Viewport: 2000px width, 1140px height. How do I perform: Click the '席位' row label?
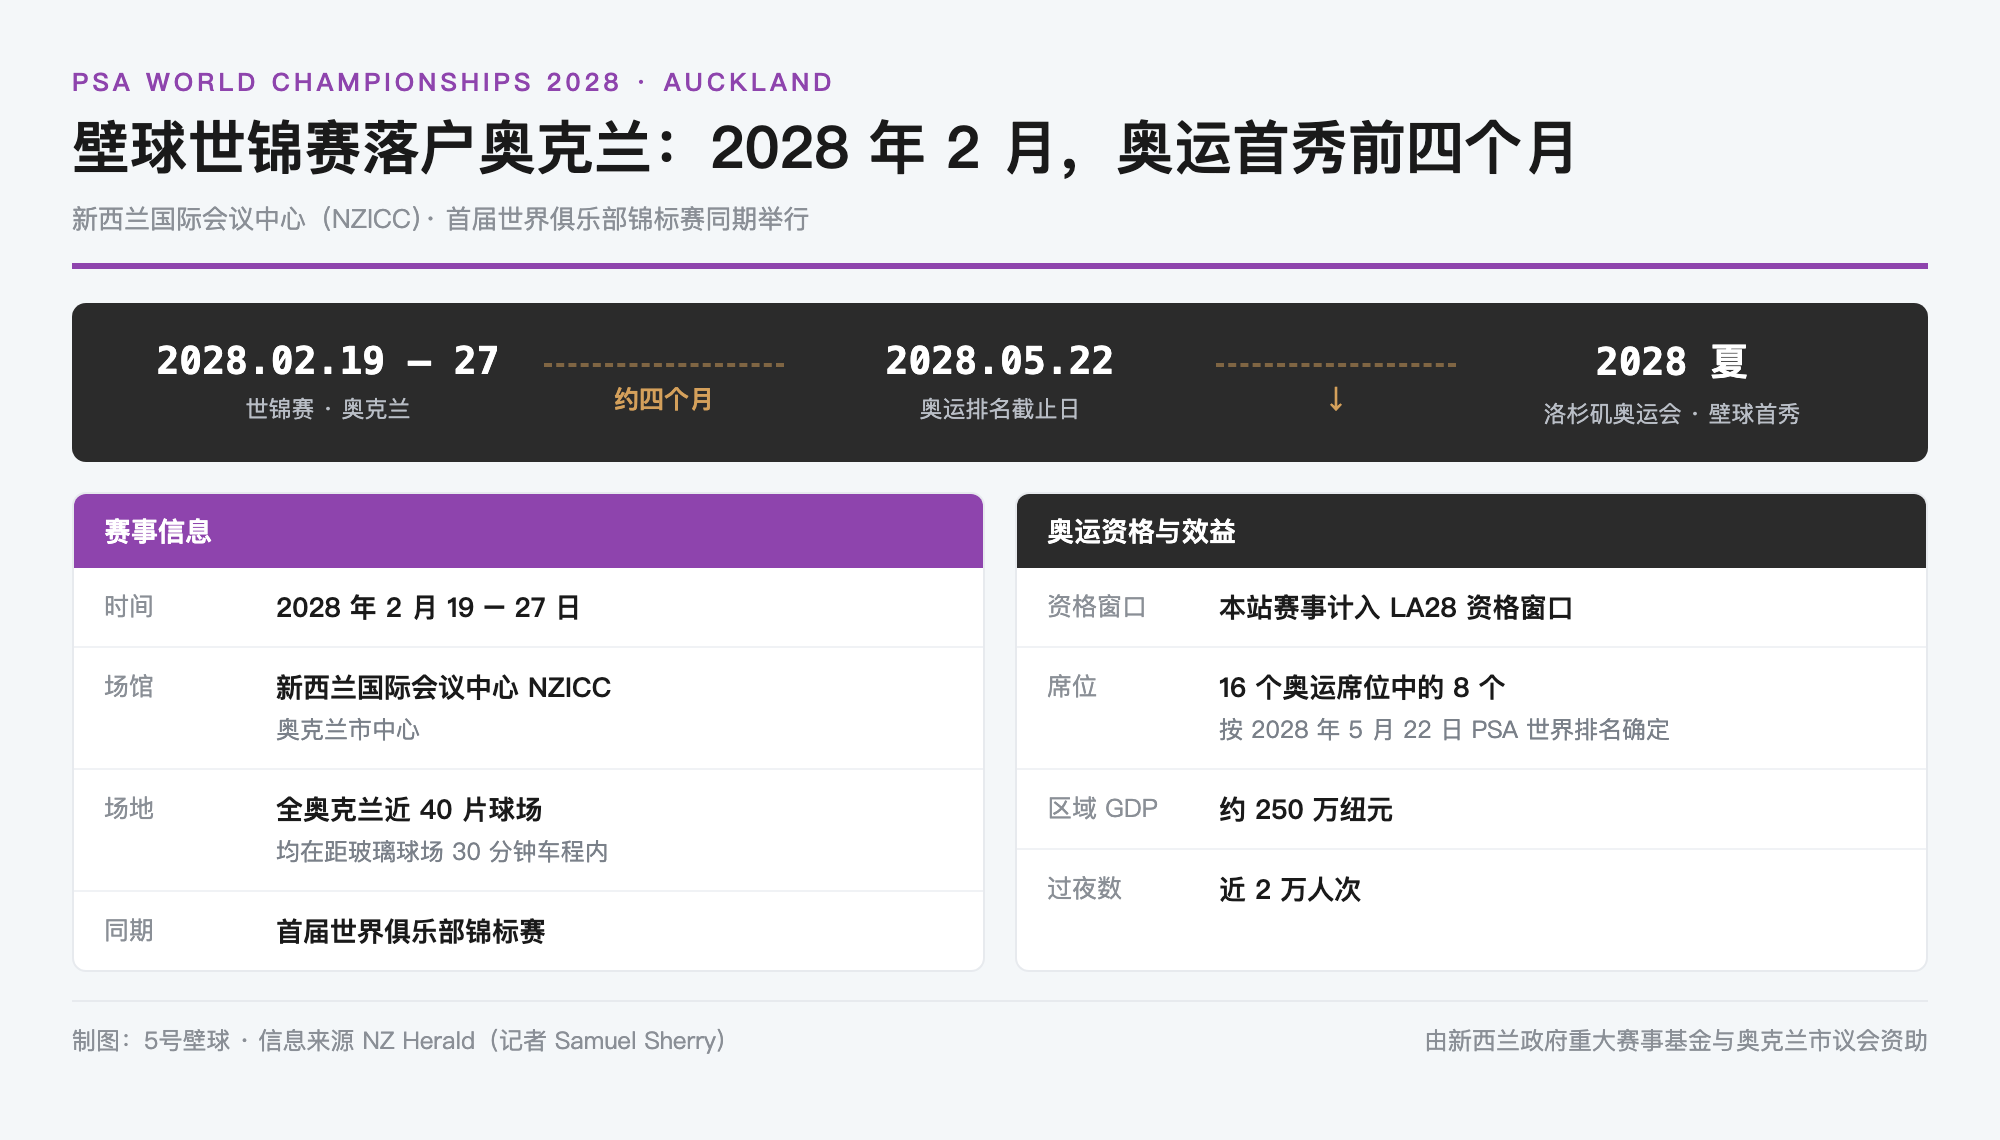coord(1072,687)
